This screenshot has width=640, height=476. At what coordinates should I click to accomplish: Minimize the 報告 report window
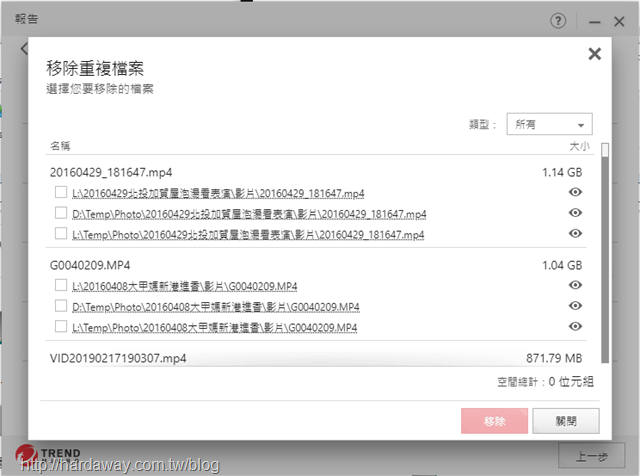coord(594,22)
